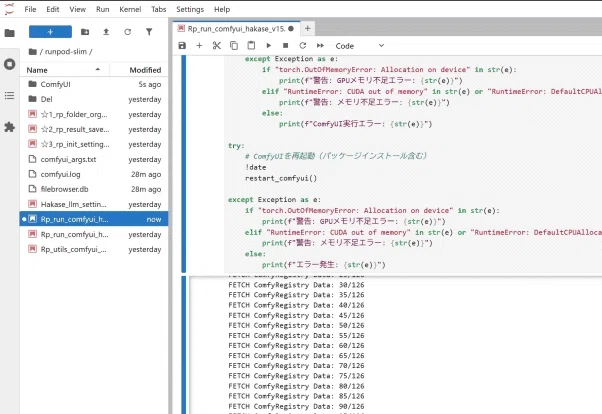Select the comfyui.log file
Viewport: 602px width, 414px height.
(94, 174)
